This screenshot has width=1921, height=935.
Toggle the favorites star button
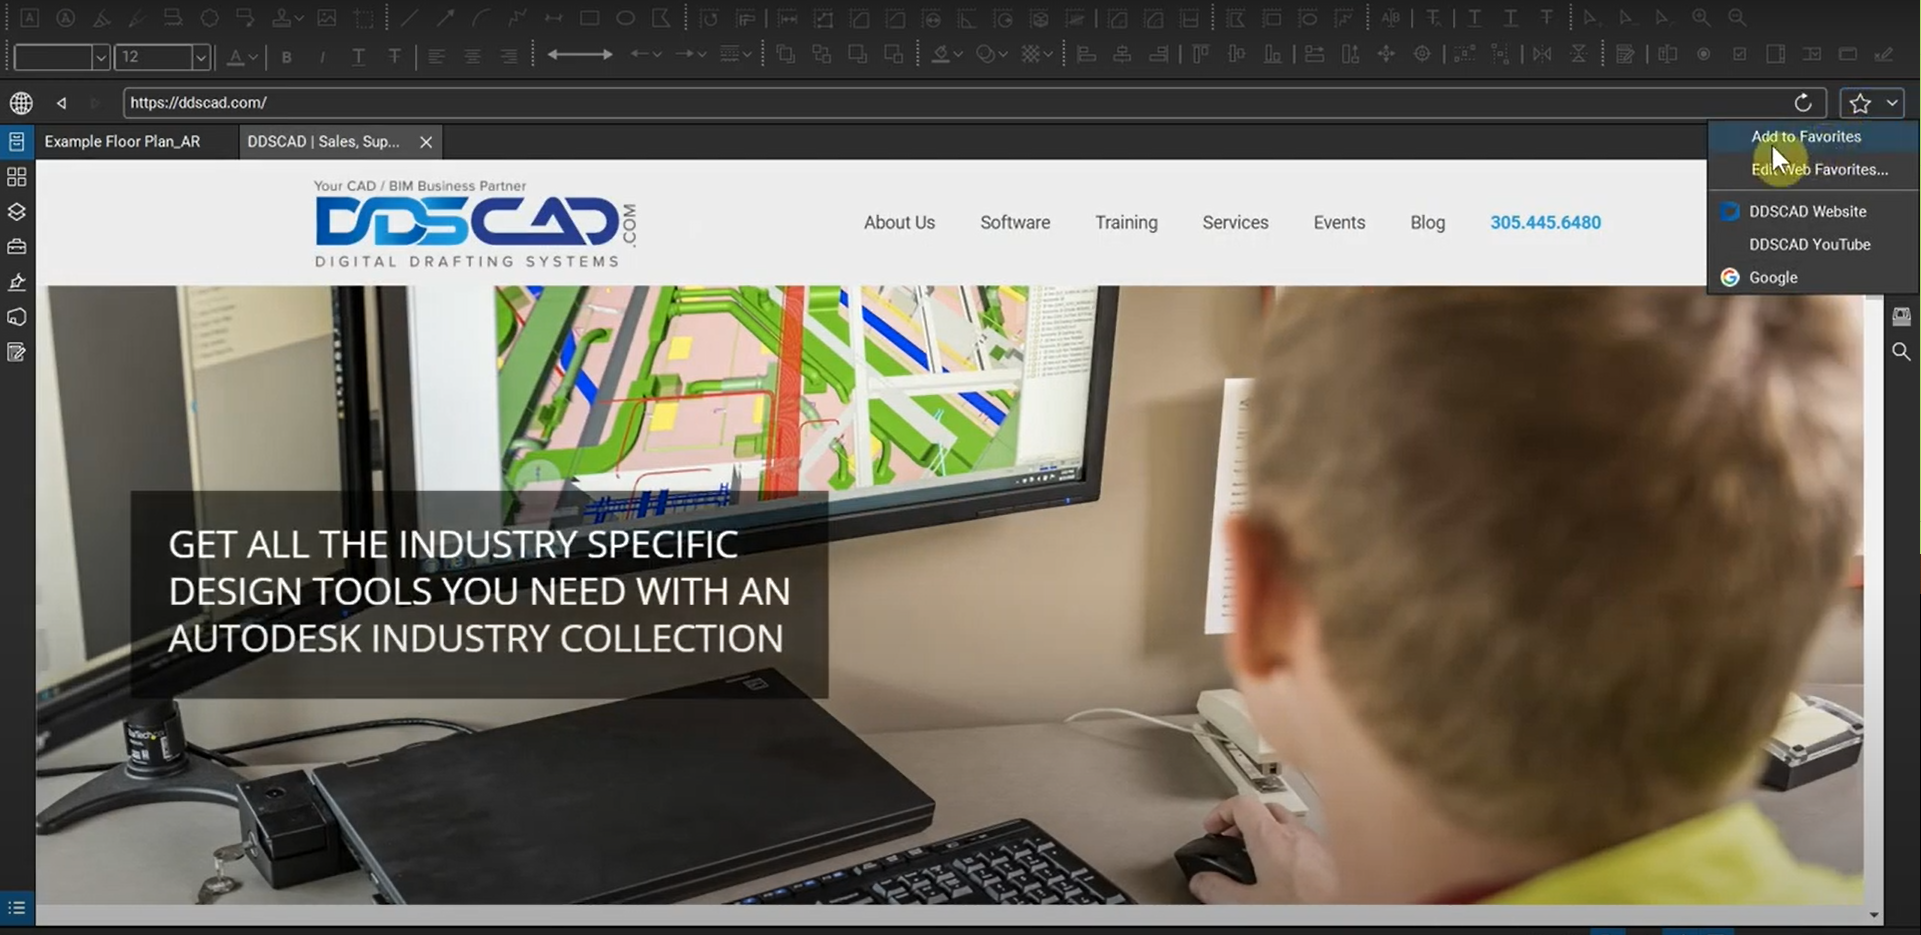point(1859,103)
